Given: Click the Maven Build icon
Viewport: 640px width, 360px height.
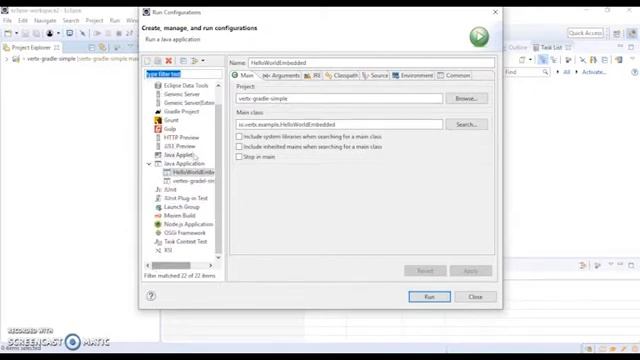Looking at the screenshot, I should (x=158, y=216).
